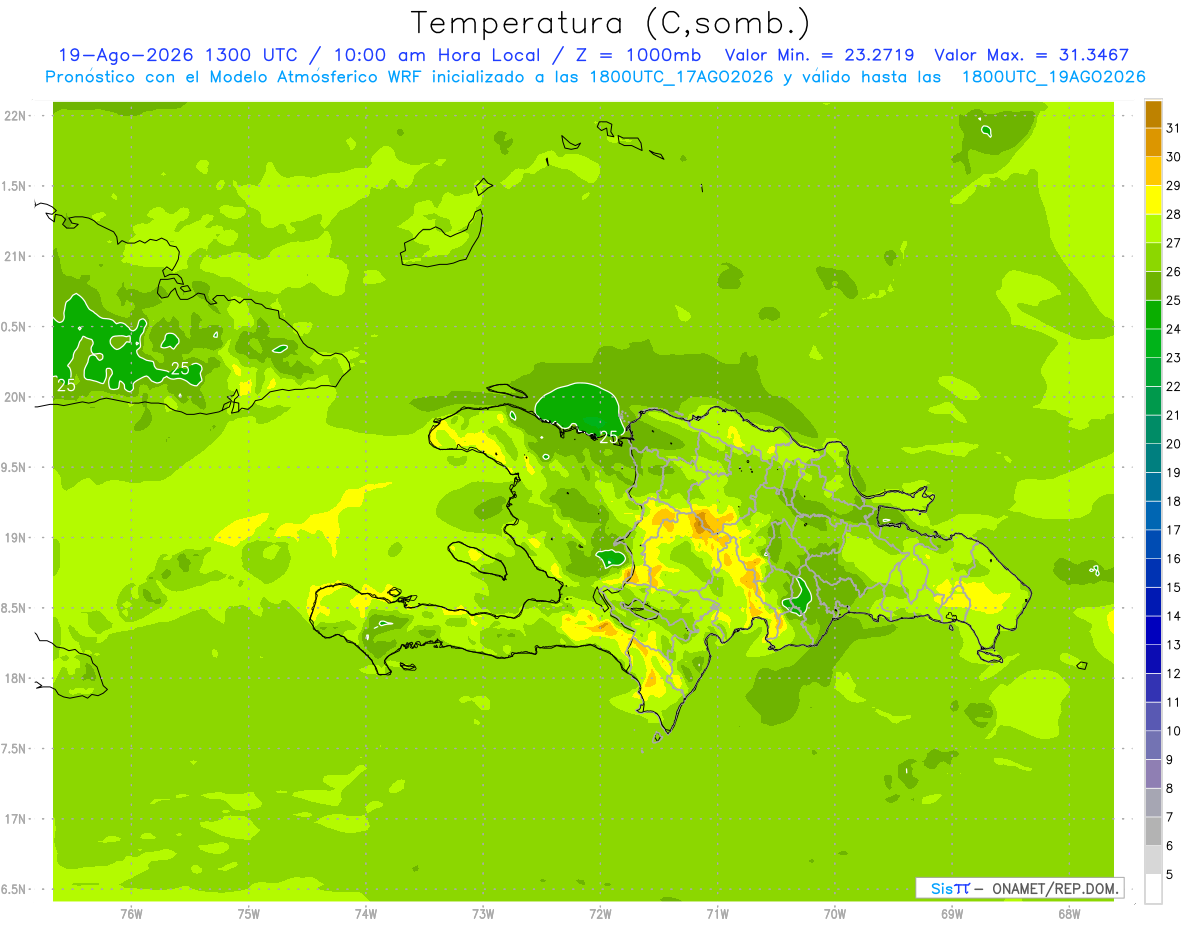This screenshot has height=927, width=1200.
Task: Pick the gray swatch between 6 and 7
Action: pyautogui.click(x=1153, y=831)
